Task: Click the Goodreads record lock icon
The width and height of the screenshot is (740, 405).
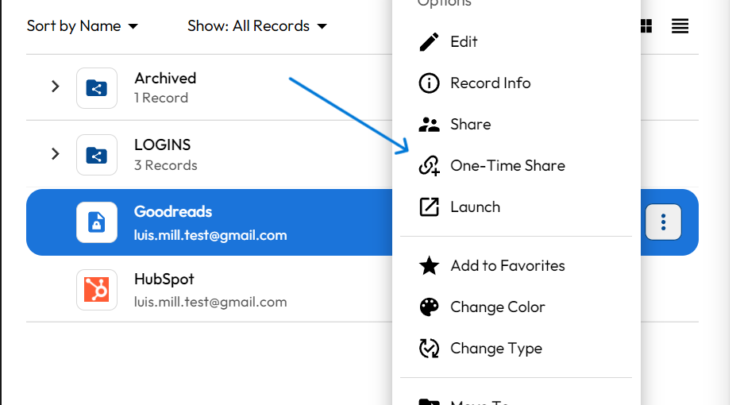Action: point(97,222)
